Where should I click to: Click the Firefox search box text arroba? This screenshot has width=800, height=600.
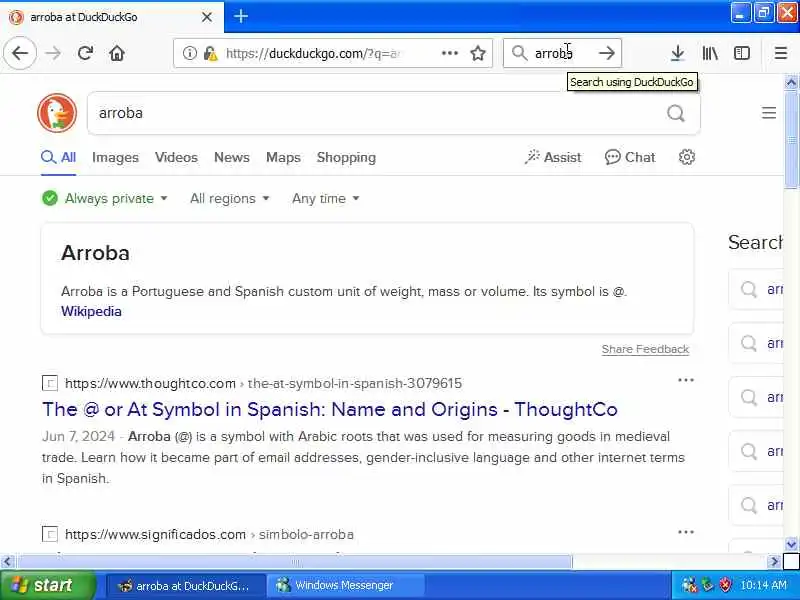[x=554, y=53]
